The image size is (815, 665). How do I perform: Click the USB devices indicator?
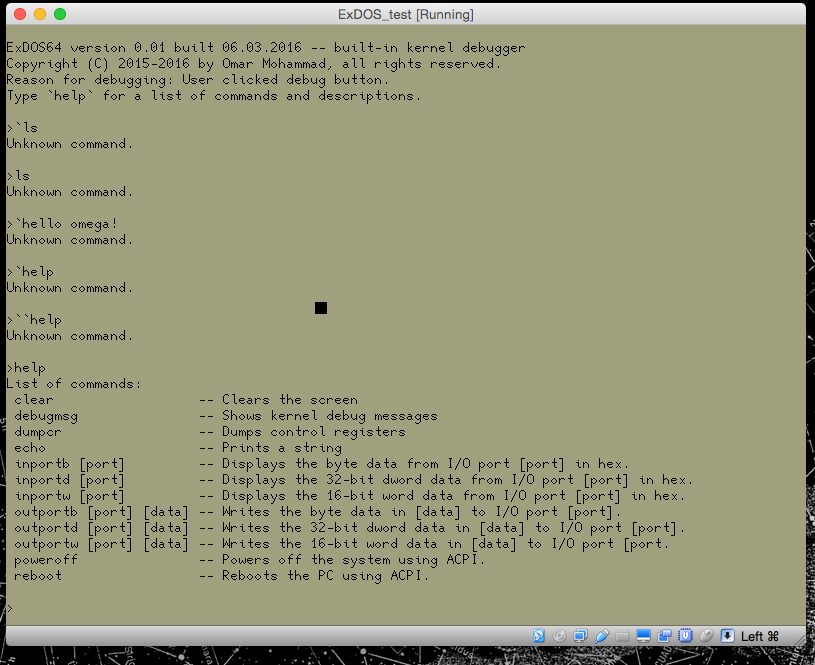click(601, 635)
